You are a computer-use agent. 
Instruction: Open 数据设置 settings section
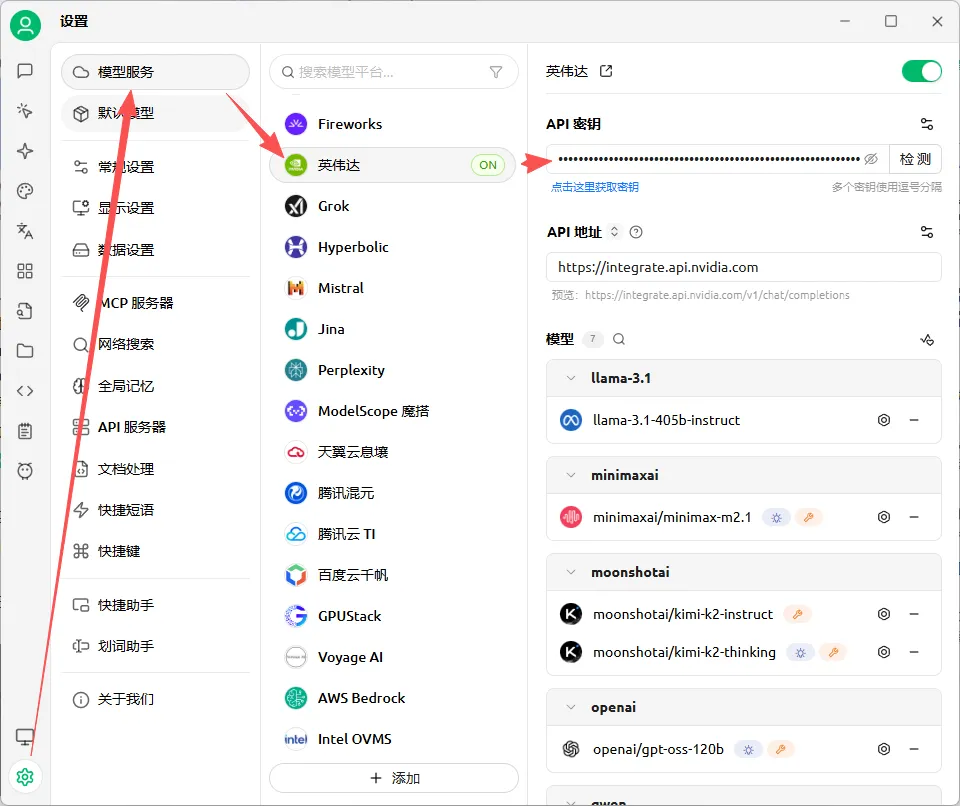click(x=156, y=250)
